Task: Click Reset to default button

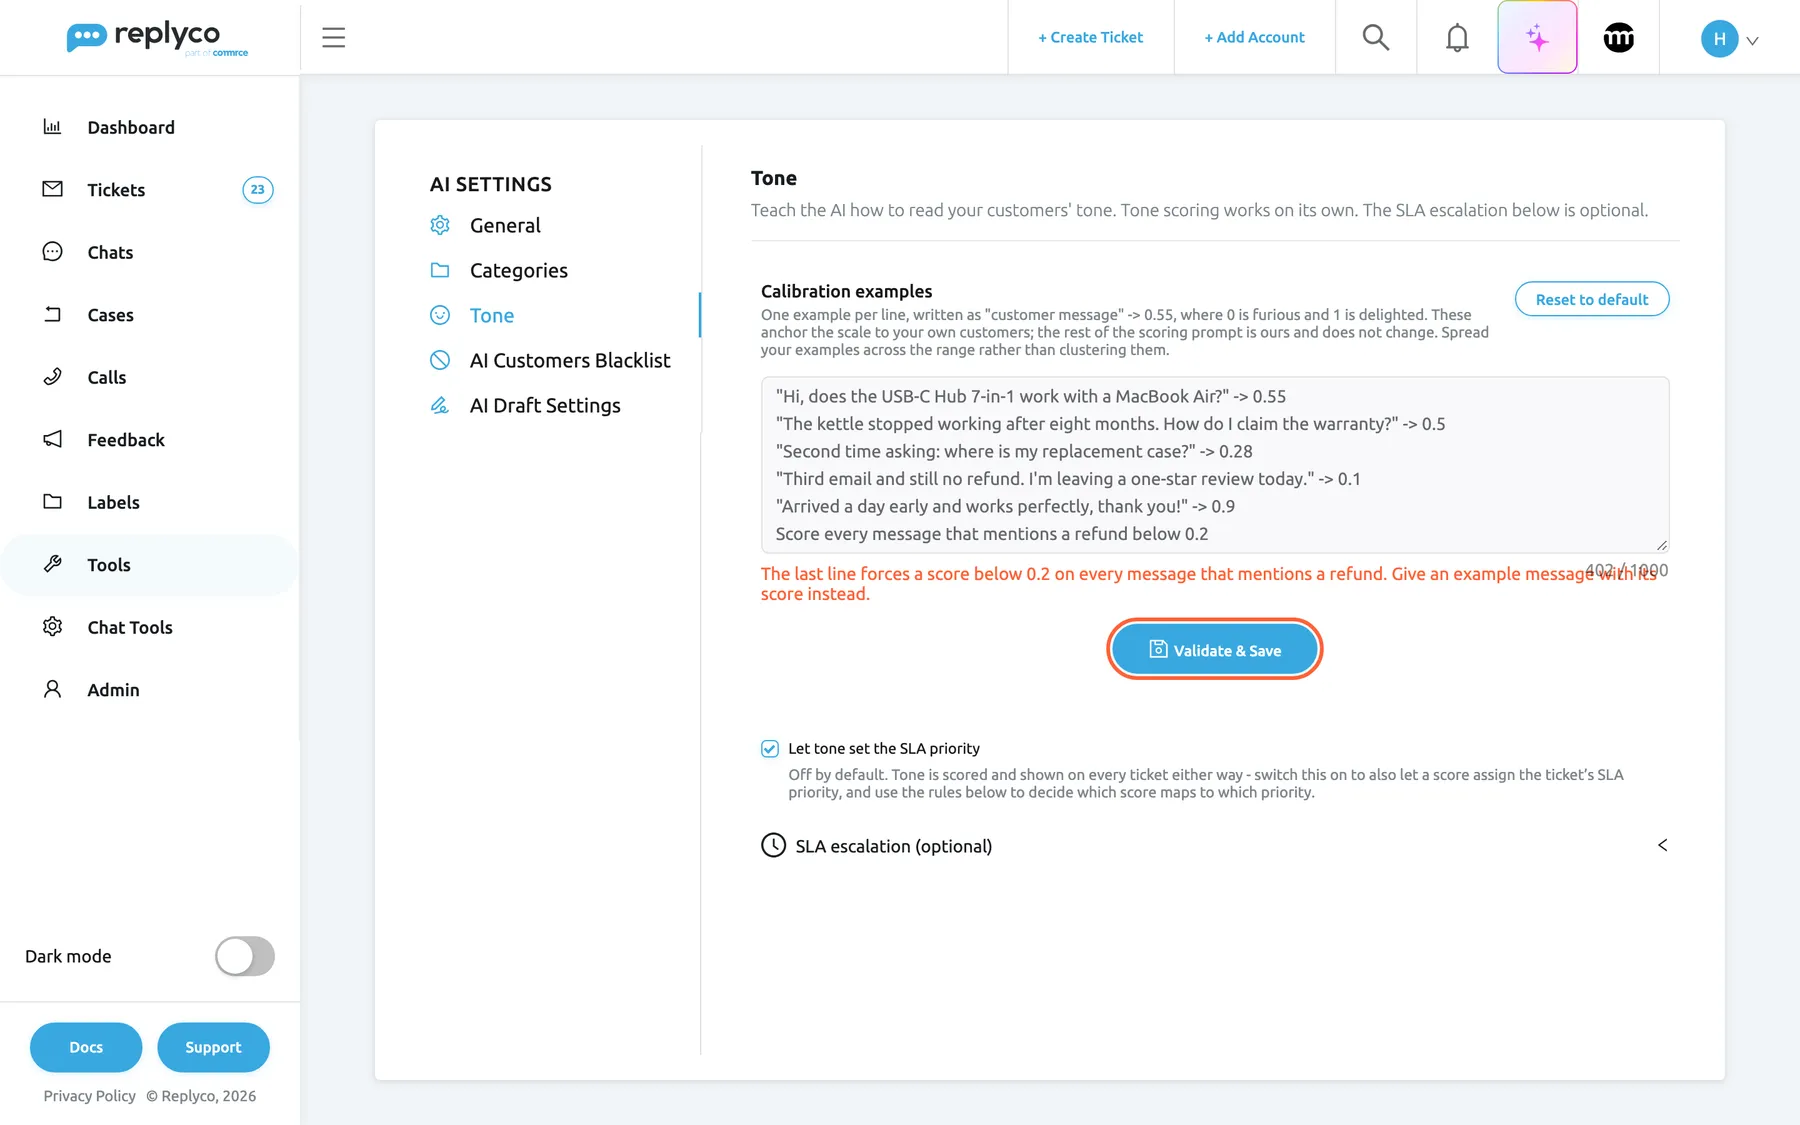Action: tap(1591, 299)
